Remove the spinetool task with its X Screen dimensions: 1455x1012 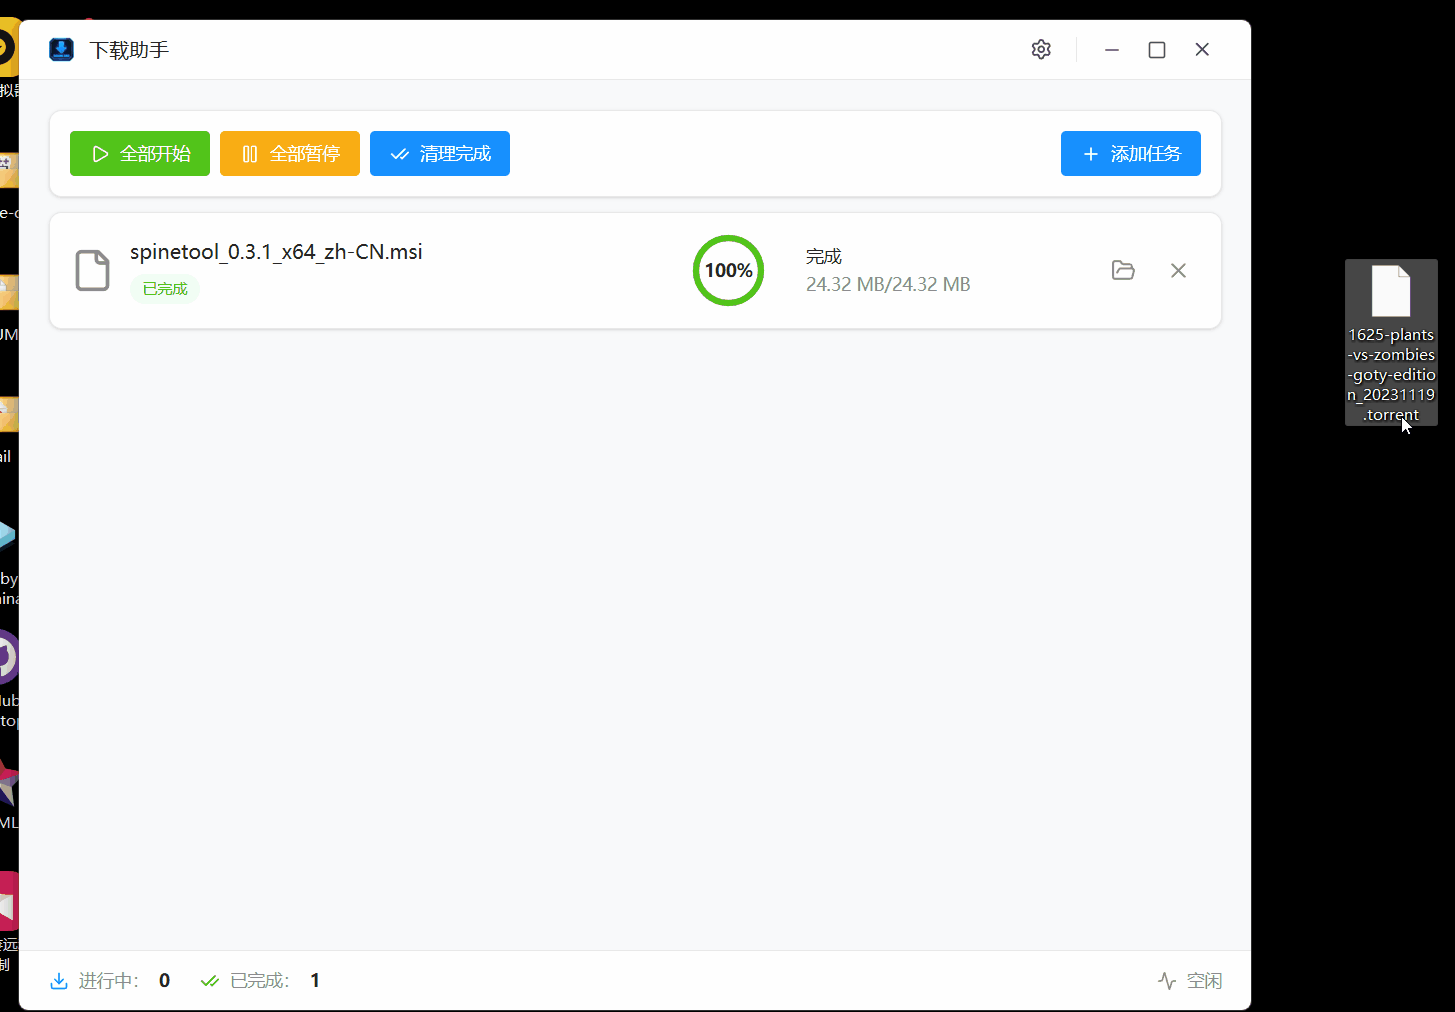tap(1178, 270)
